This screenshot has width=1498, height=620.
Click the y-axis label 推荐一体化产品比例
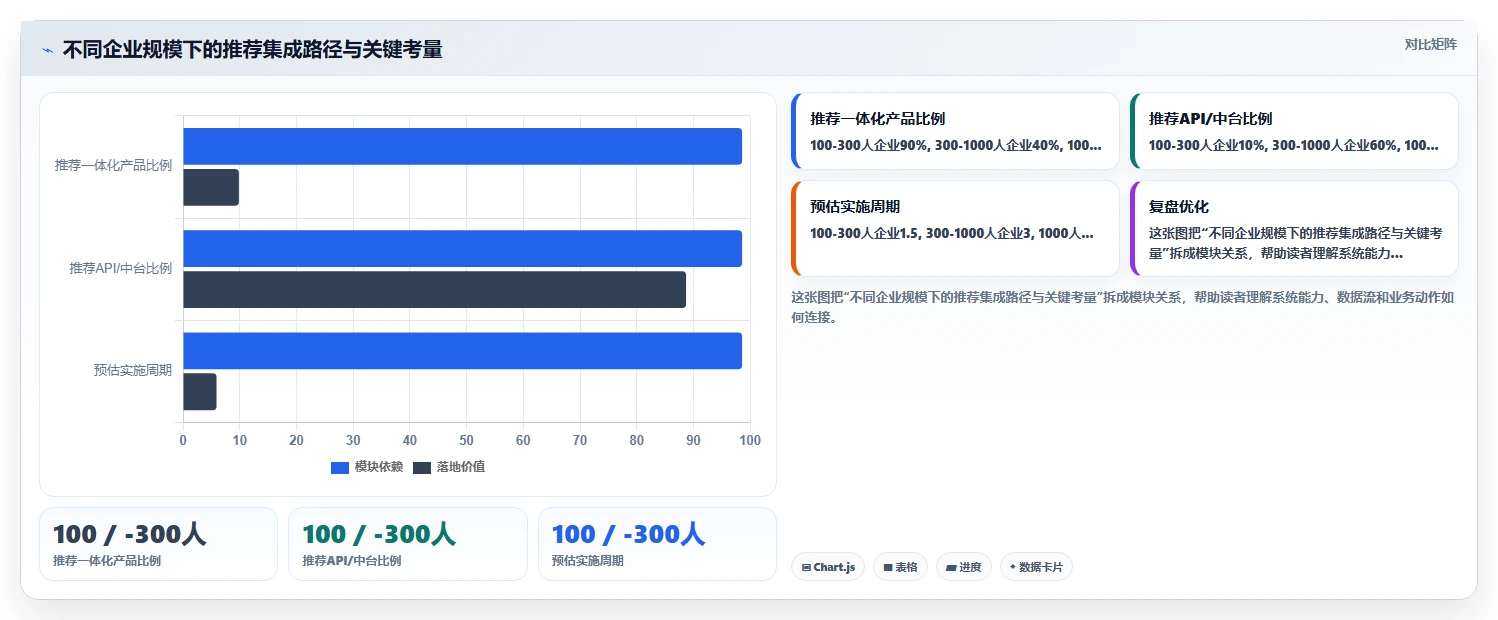click(113, 166)
